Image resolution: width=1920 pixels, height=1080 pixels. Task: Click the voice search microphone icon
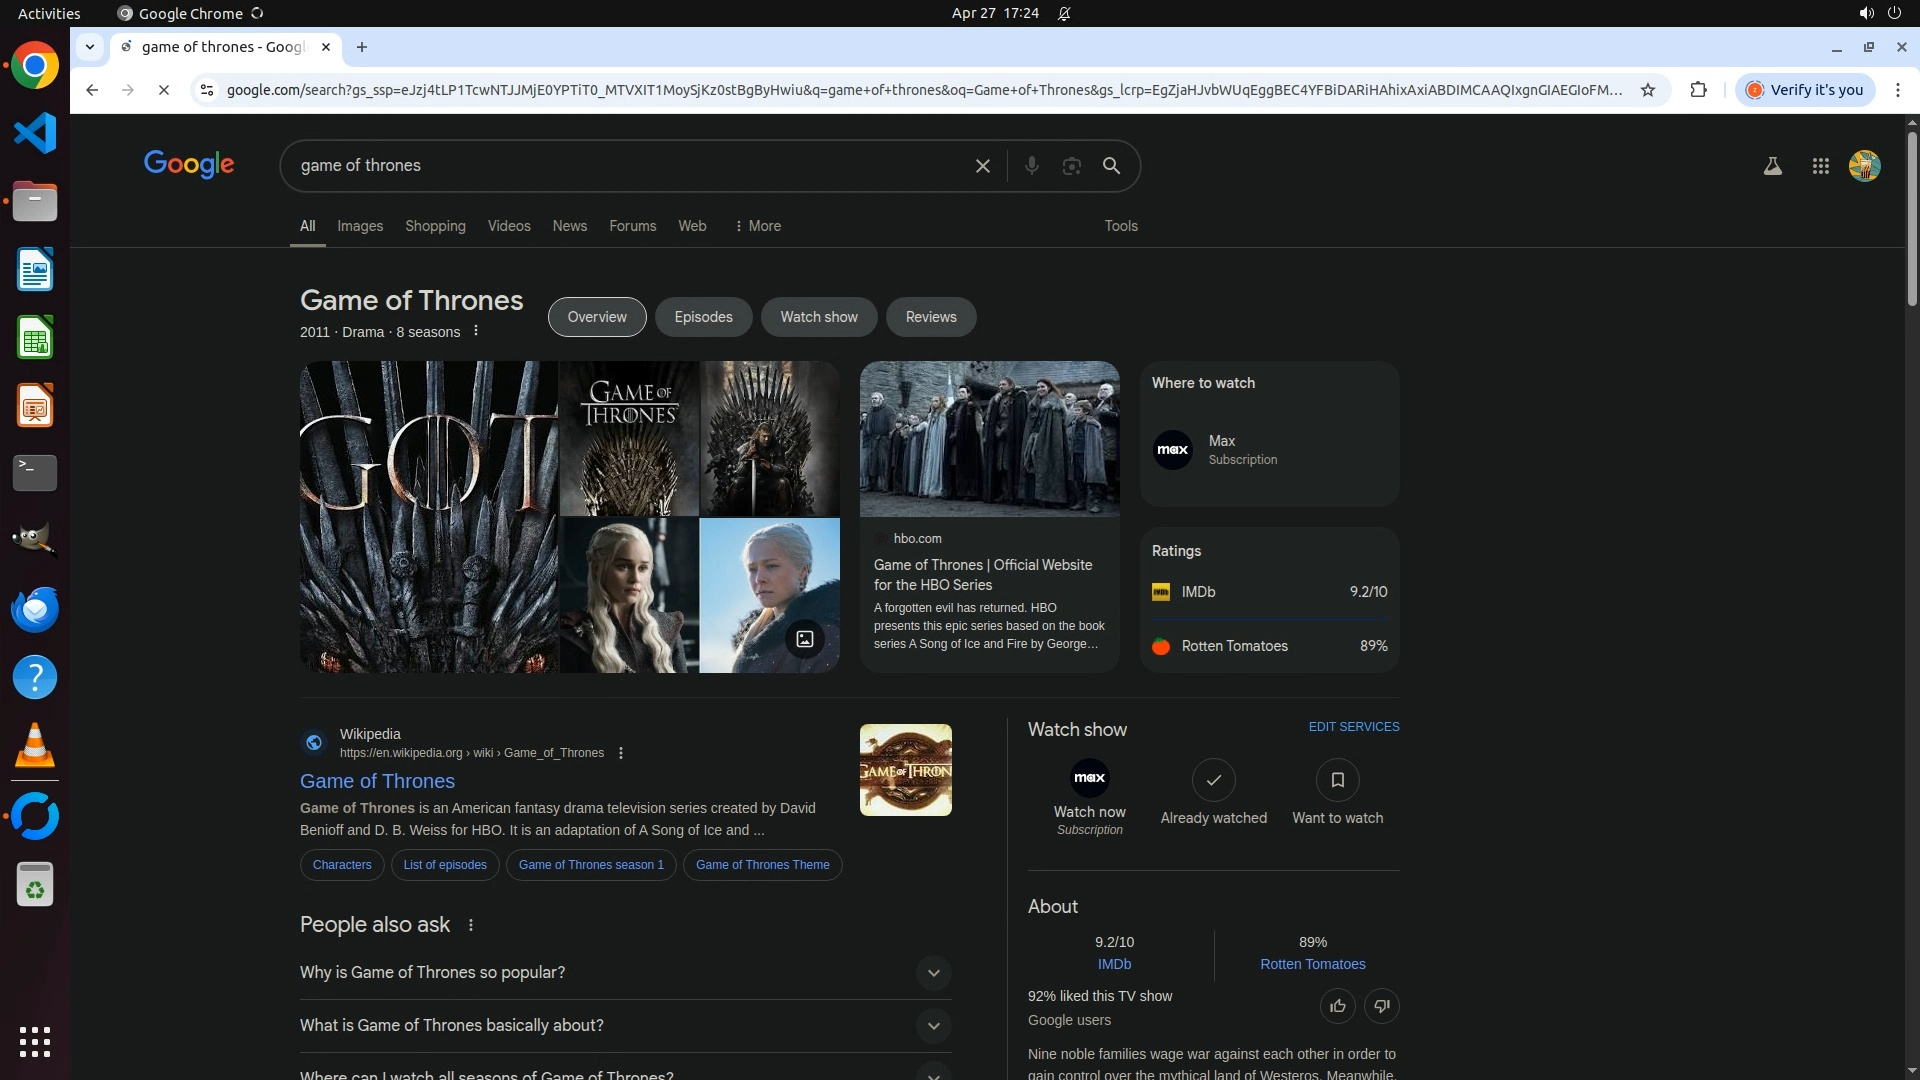tap(1031, 166)
